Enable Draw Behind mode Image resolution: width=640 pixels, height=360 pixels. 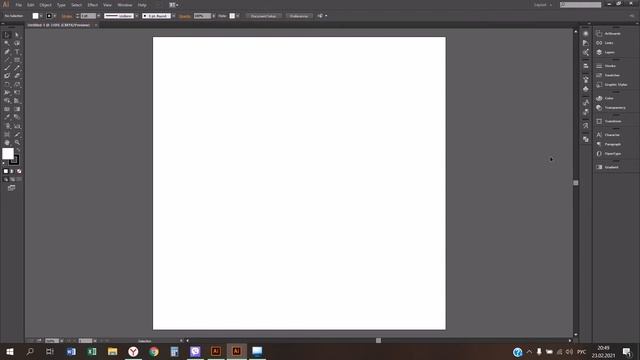point(12,180)
